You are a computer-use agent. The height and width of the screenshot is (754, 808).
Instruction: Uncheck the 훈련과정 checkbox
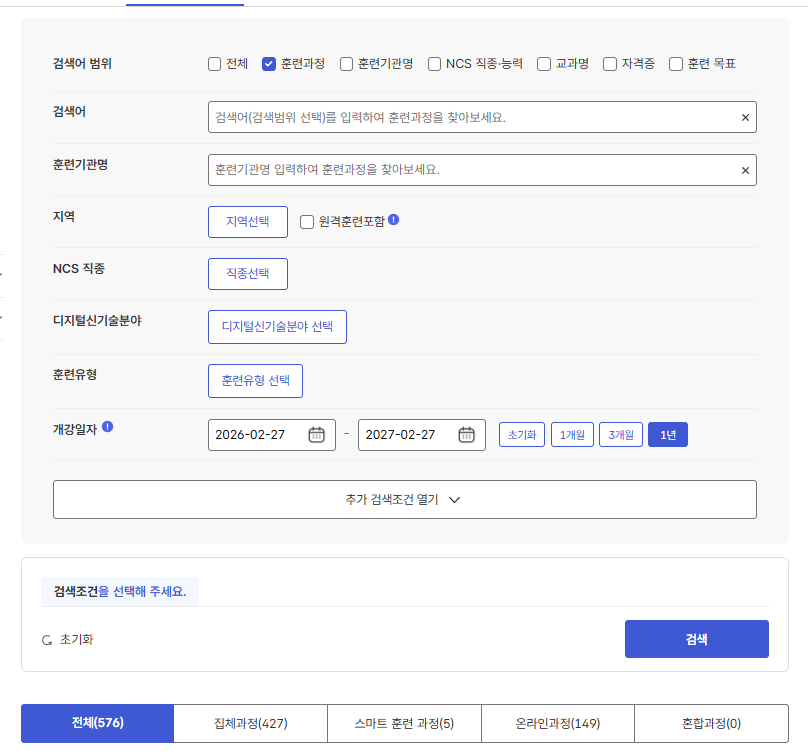pos(269,64)
